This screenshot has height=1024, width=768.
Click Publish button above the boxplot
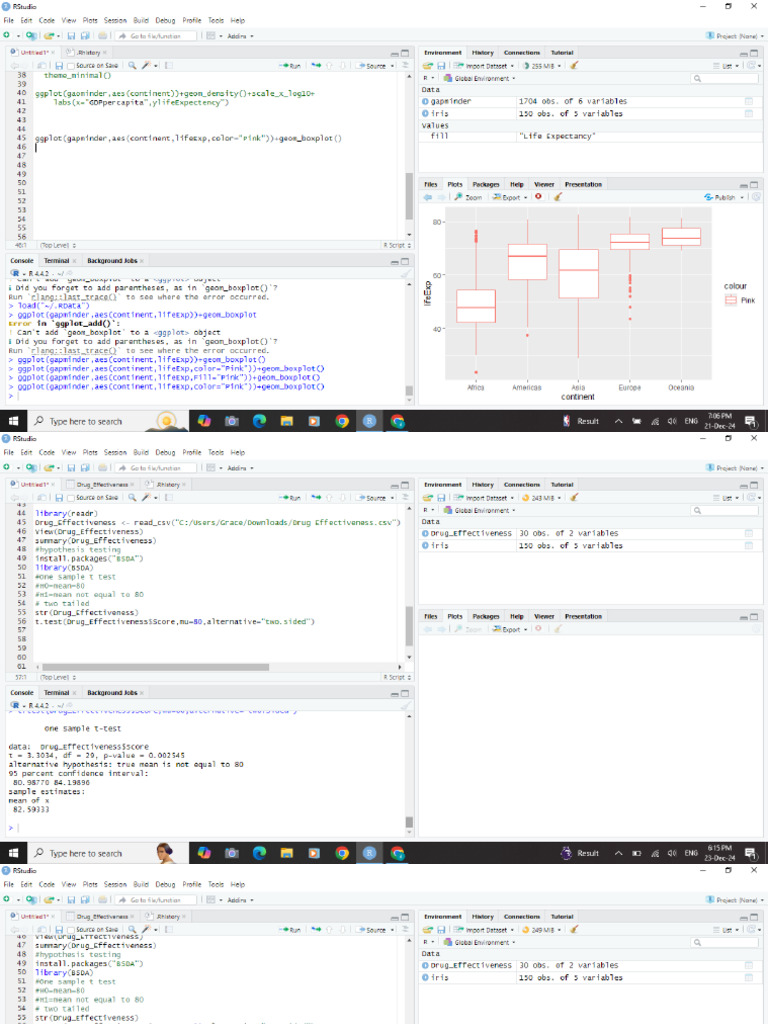pyautogui.click(x=721, y=197)
